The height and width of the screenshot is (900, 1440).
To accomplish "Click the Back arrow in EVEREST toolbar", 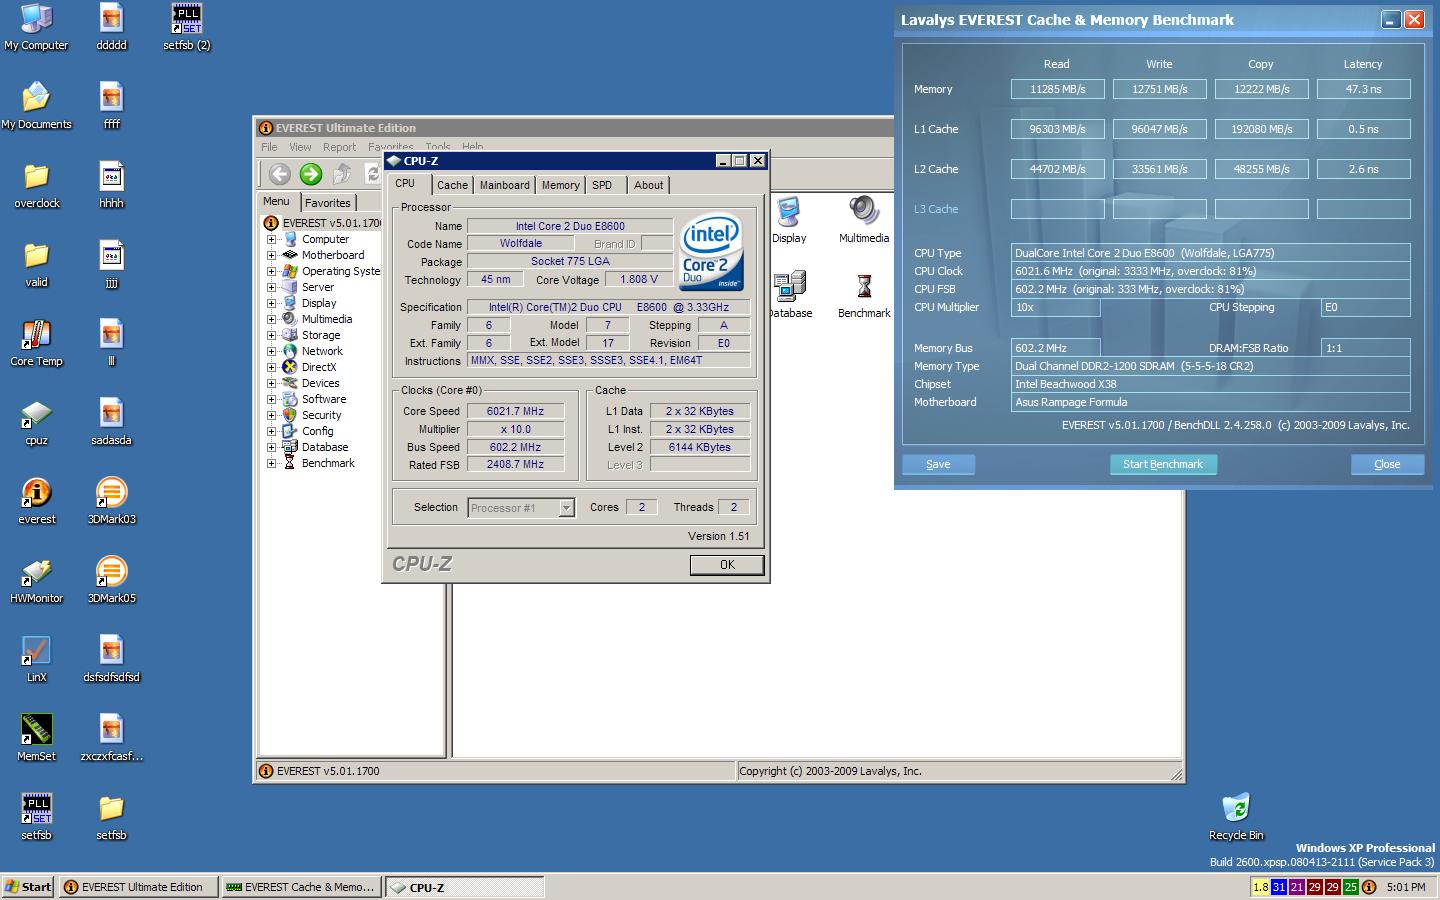I will click(280, 174).
